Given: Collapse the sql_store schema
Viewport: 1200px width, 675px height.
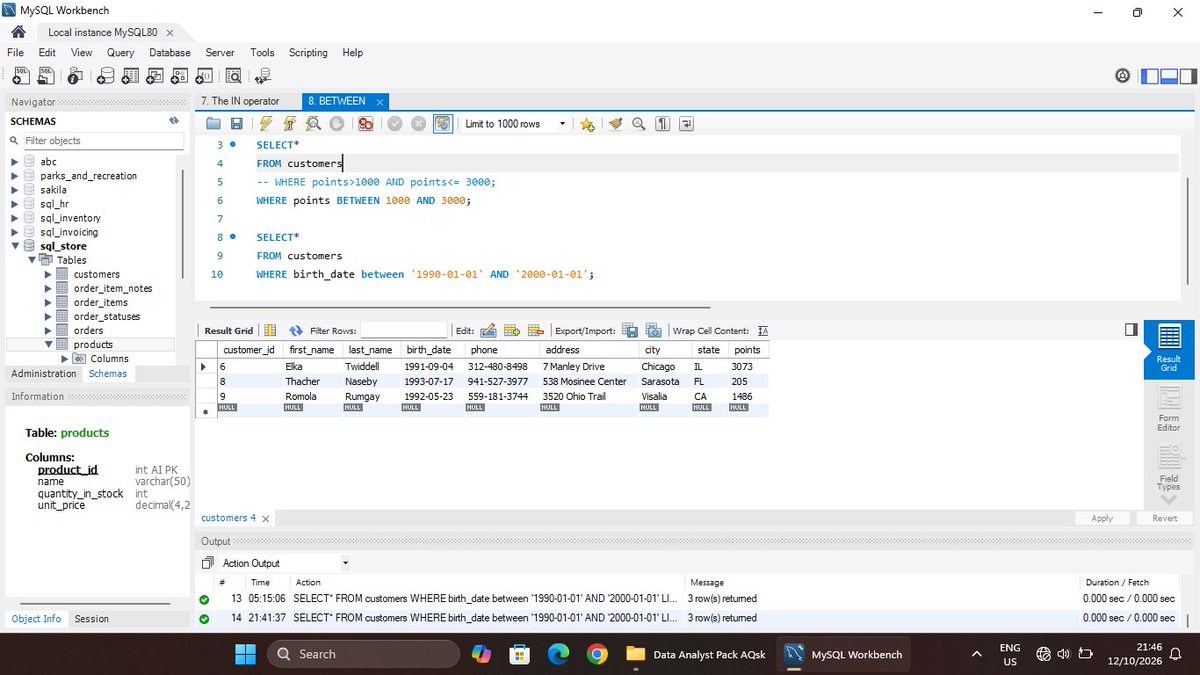Looking at the screenshot, I should pyautogui.click(x=14, y=246).
